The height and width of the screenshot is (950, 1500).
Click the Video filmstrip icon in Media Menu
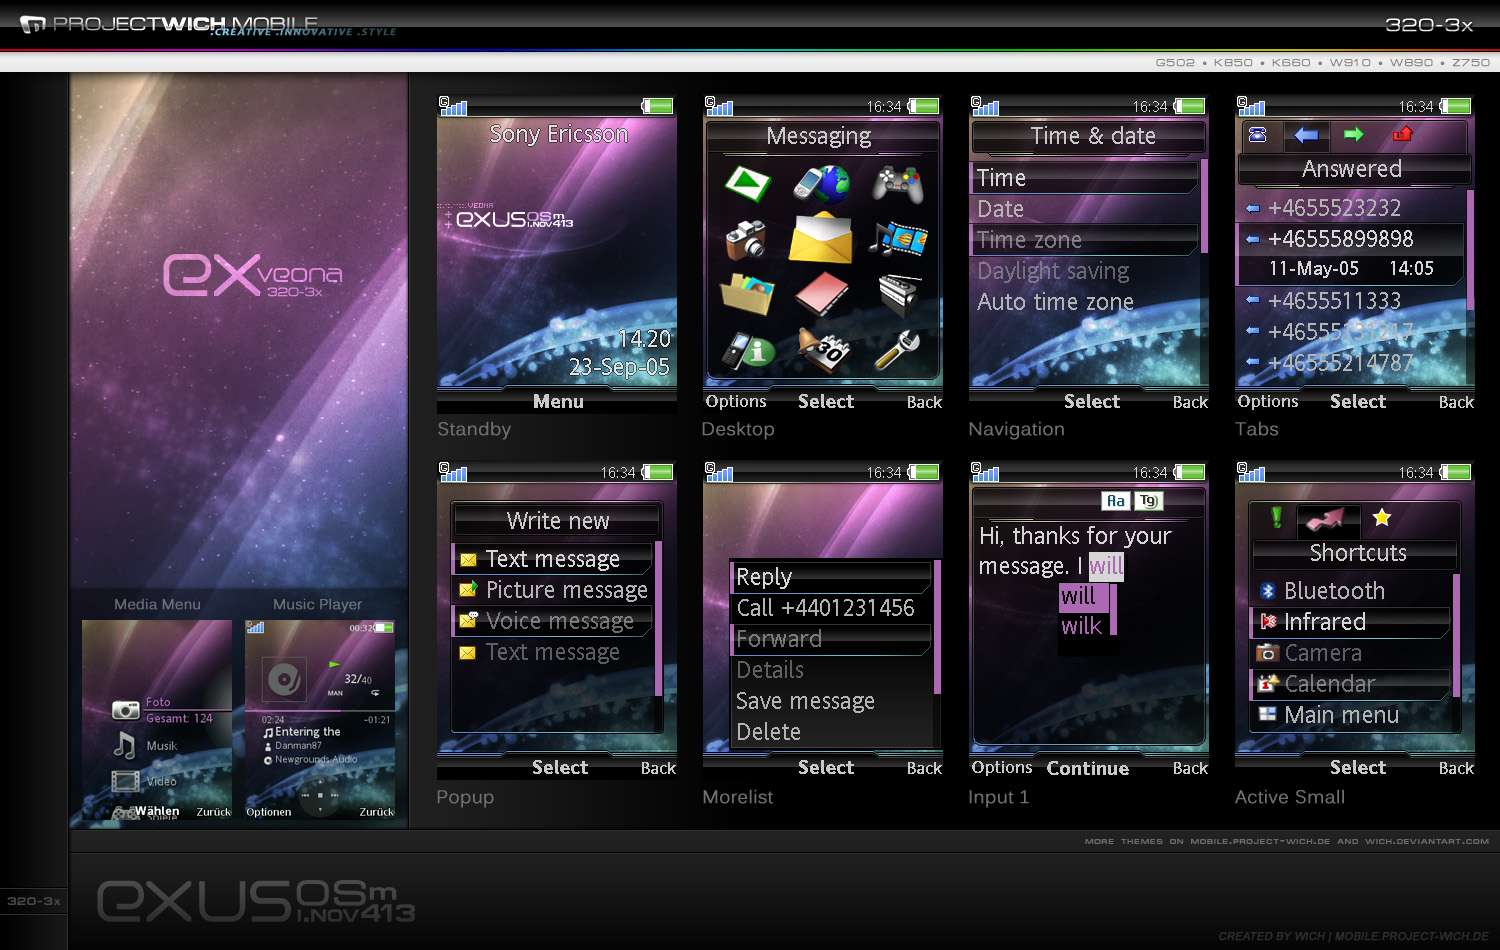click(125, 781)
